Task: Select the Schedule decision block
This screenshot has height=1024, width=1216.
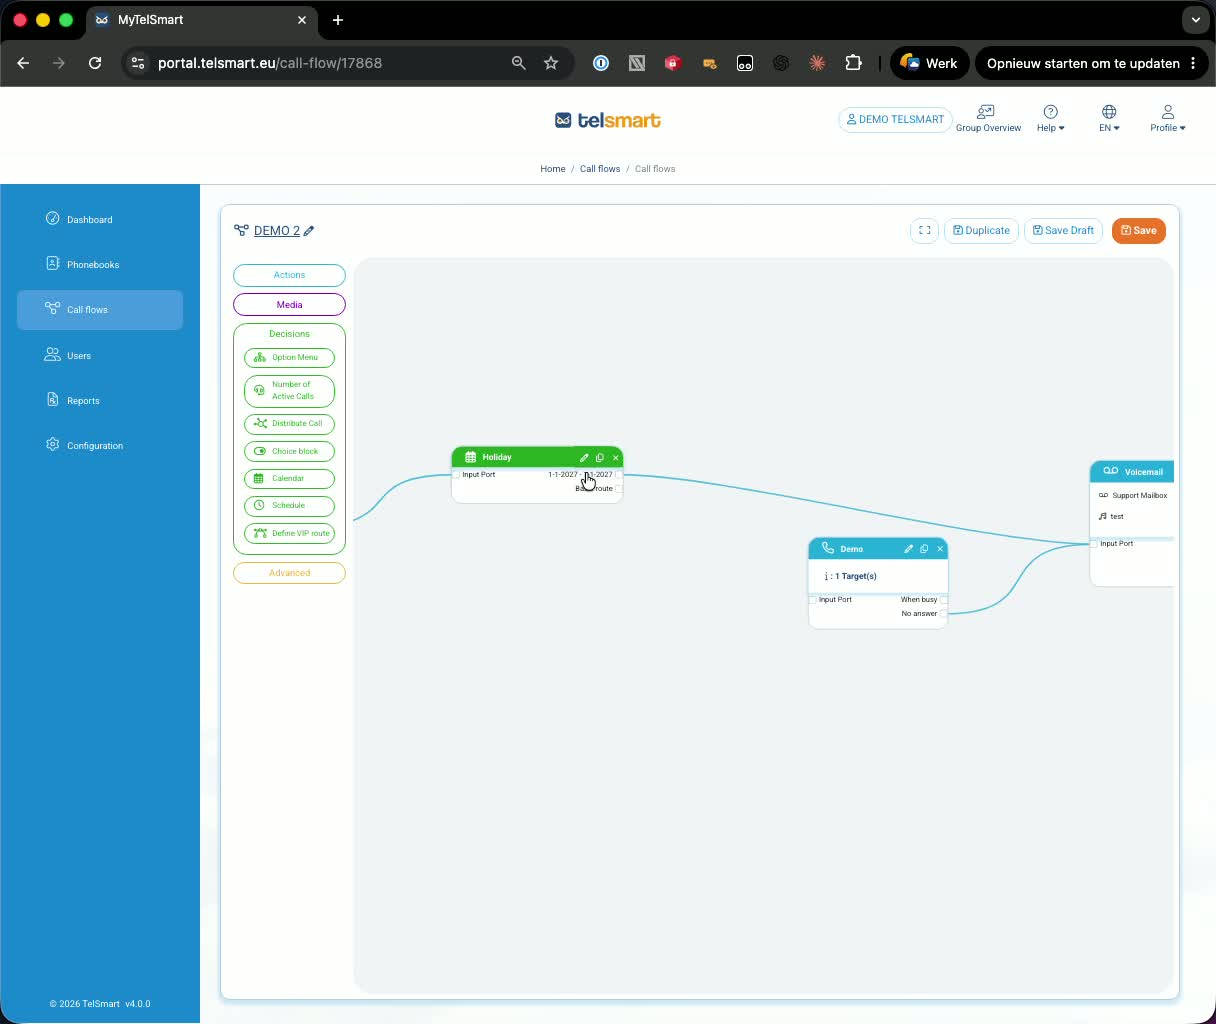Action: tap(289, 506)
